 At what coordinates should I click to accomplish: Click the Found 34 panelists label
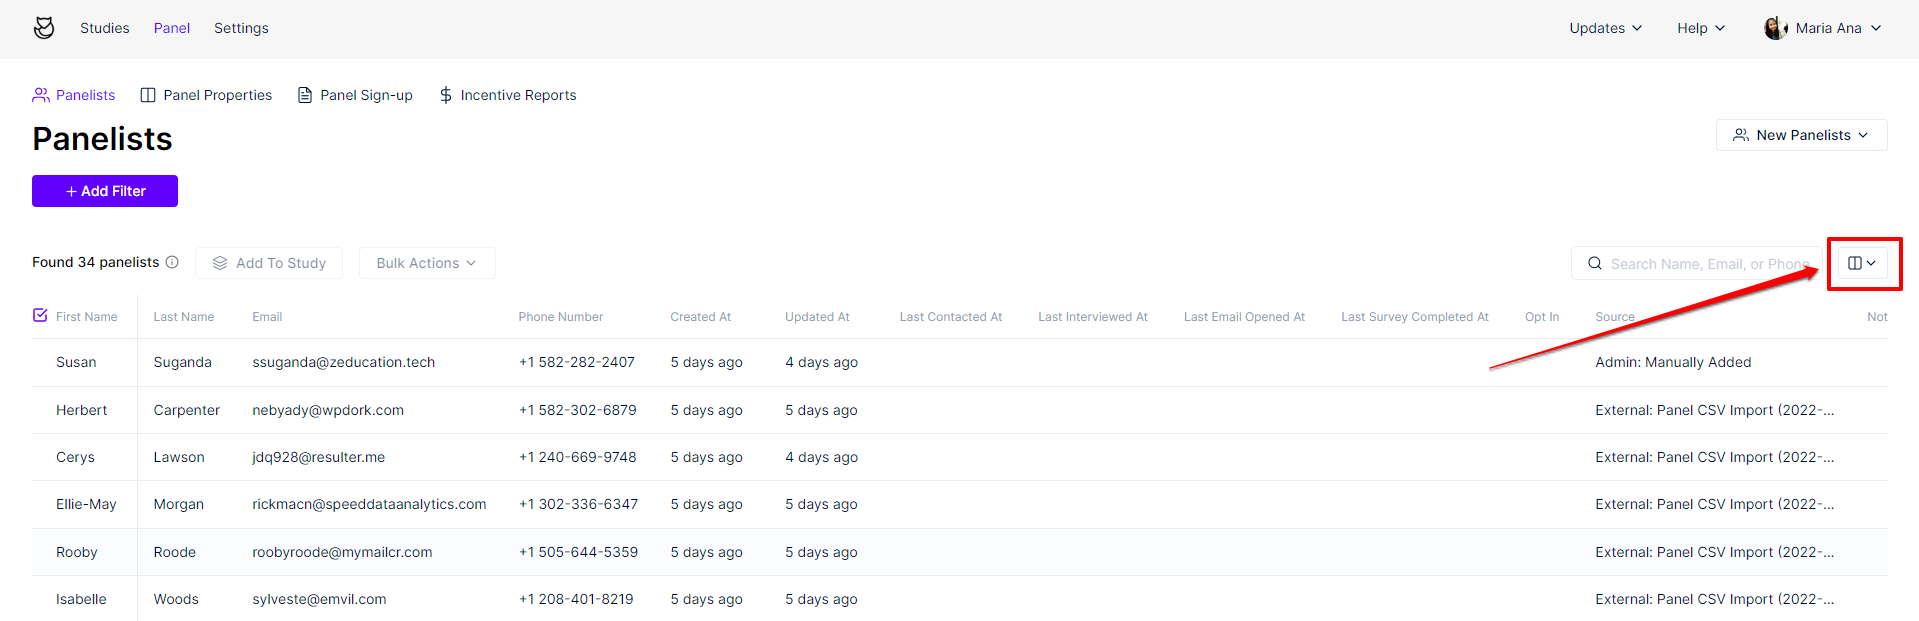click(96, 262)
